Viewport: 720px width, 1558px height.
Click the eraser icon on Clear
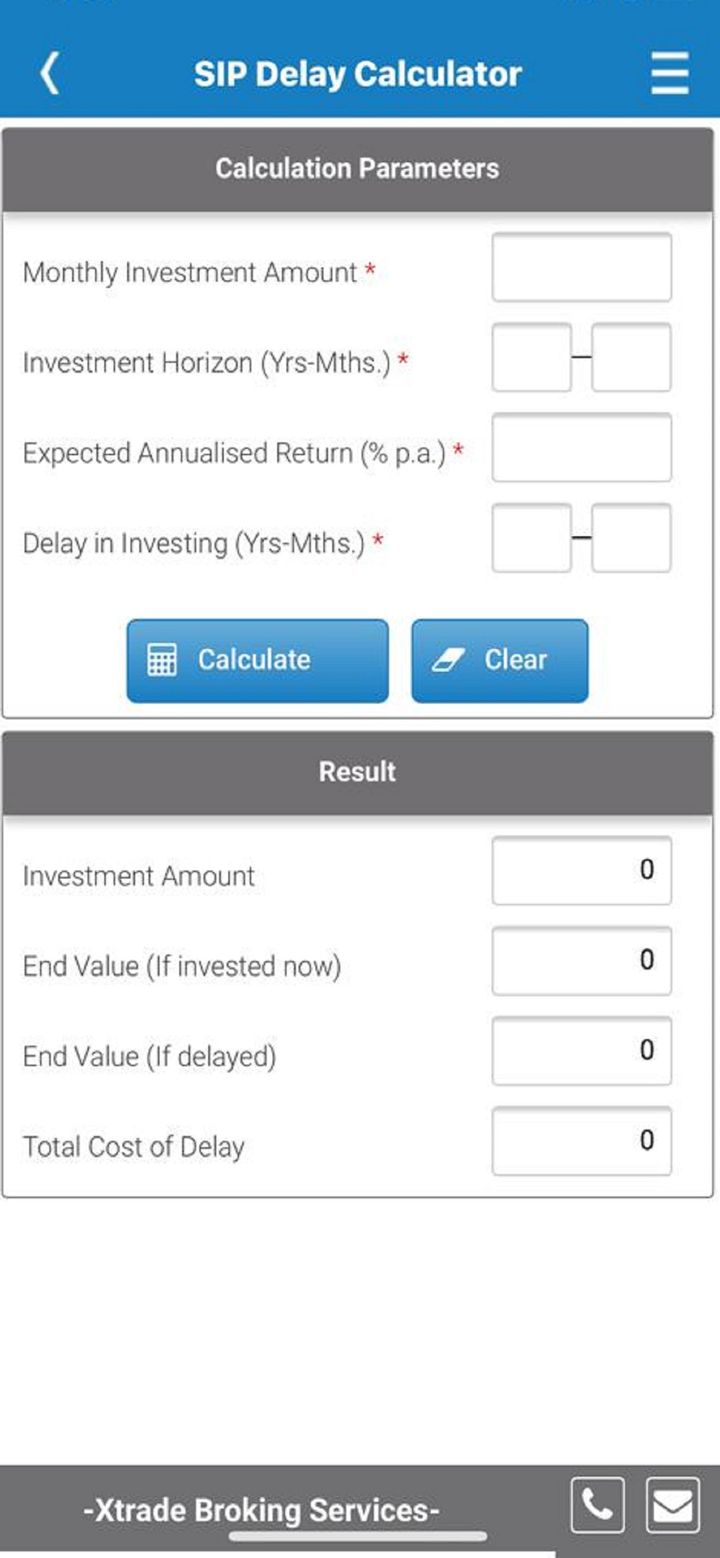(449, 660)
